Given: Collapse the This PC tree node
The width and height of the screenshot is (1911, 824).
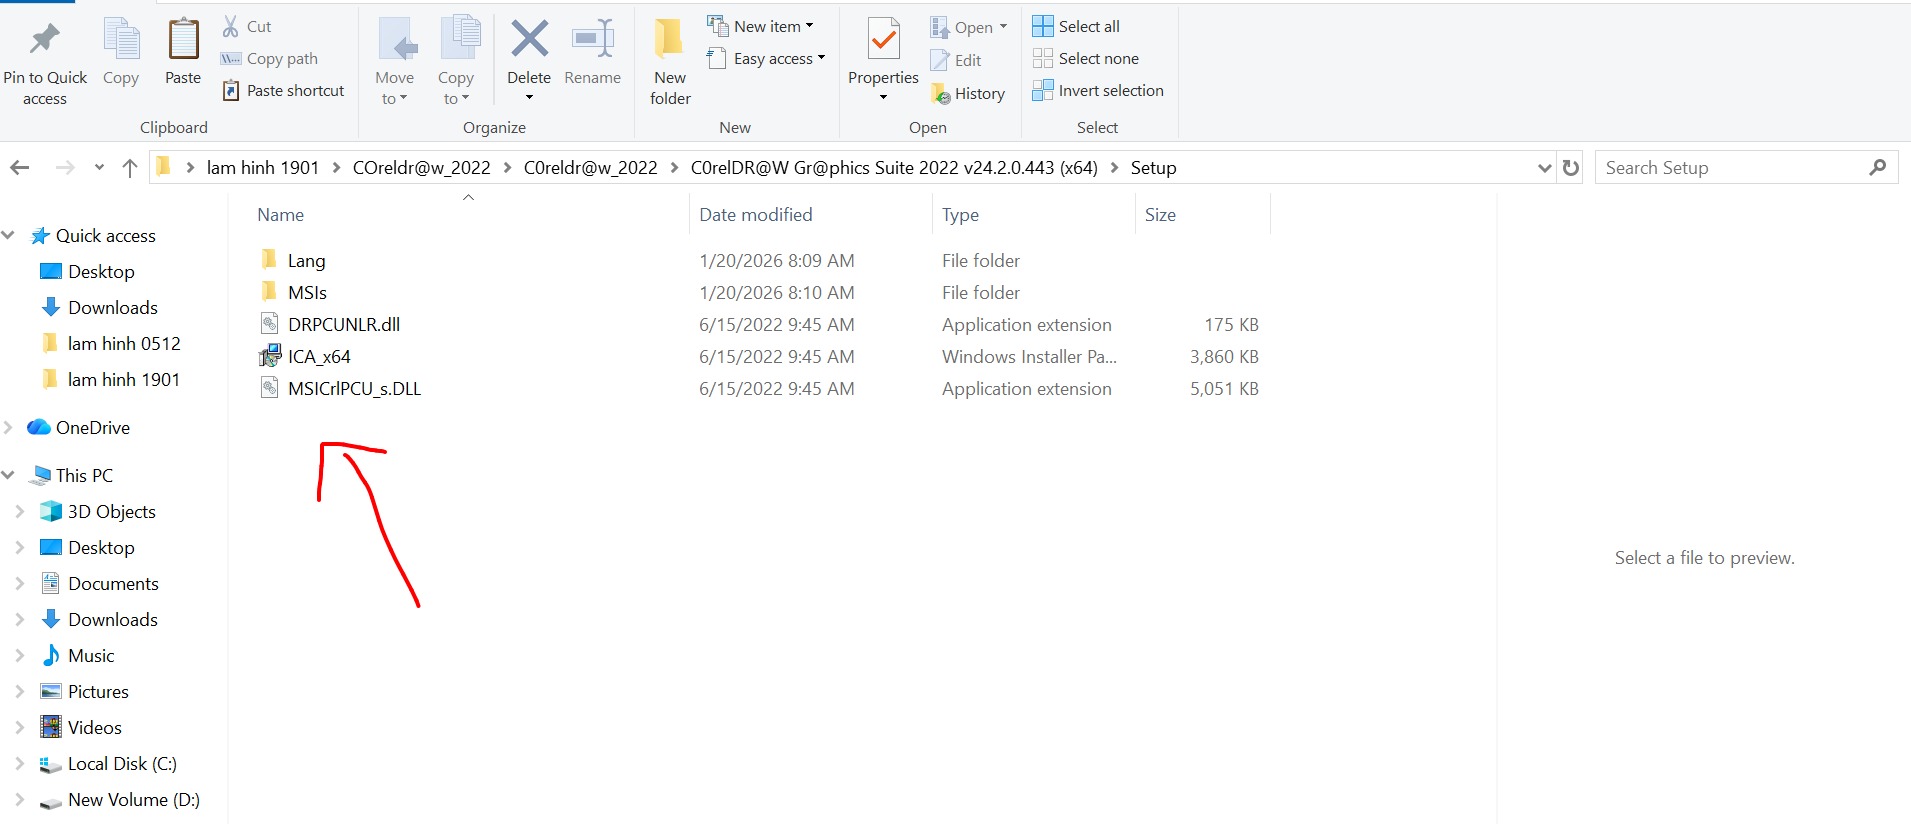Looking at the screenshot, I should [x=9, y=476].
